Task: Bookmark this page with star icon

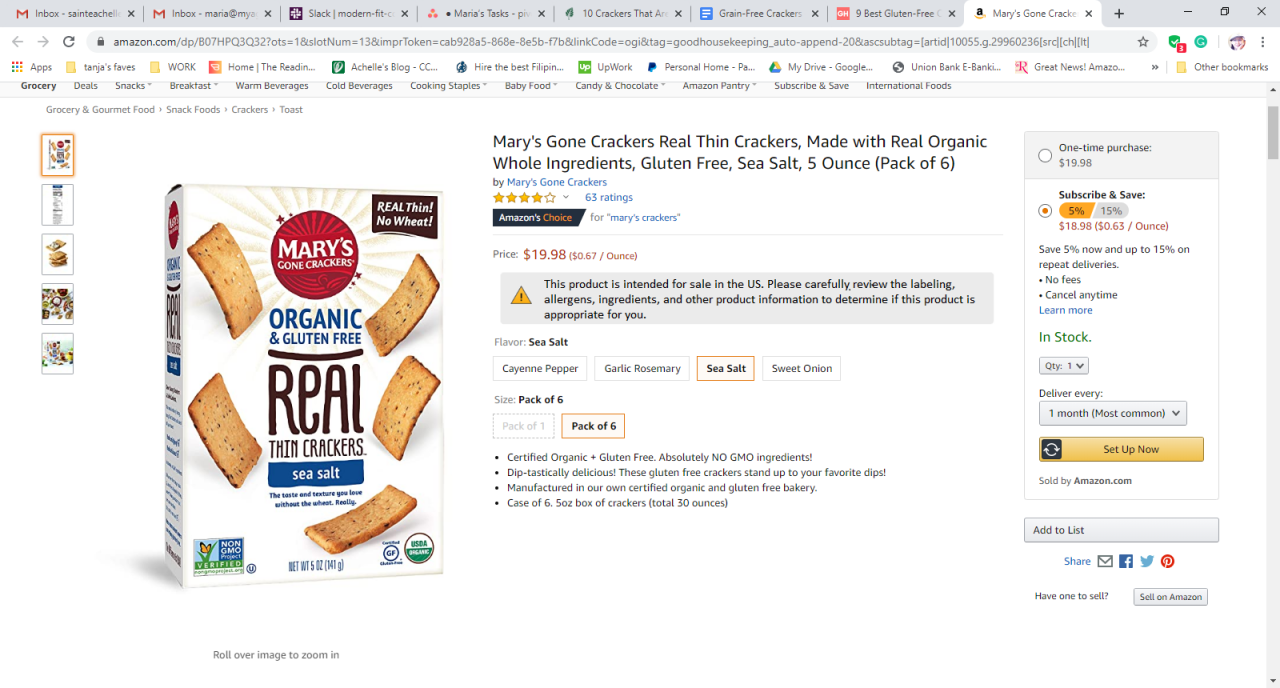Action: tap(1143, 42)
